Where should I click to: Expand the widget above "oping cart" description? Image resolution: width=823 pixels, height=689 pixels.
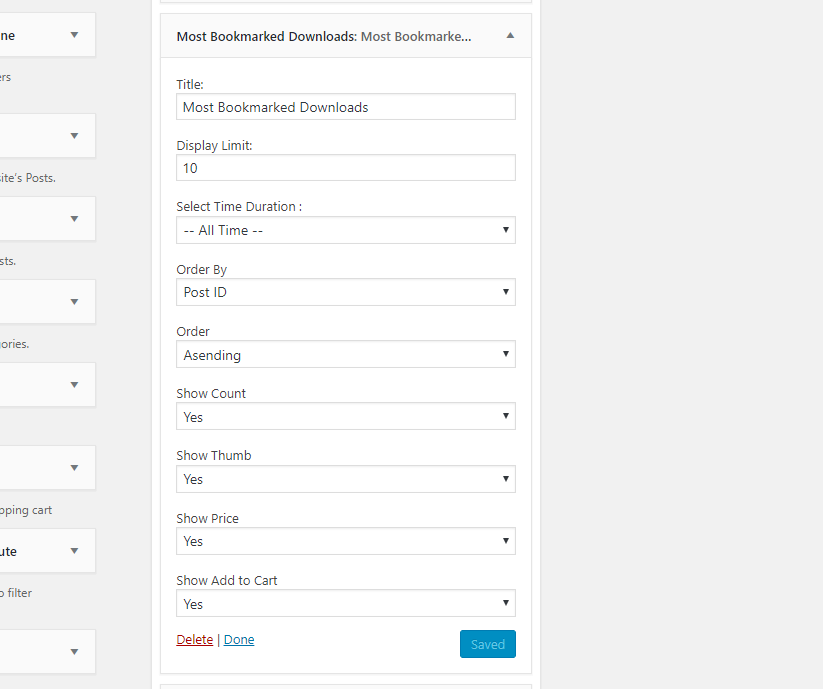coord(74,467)
